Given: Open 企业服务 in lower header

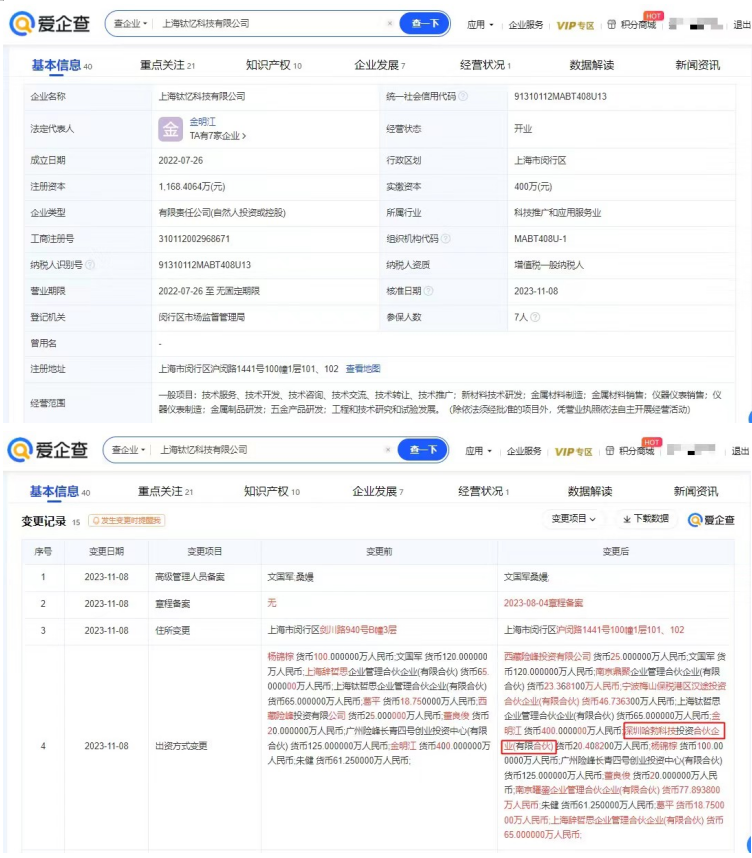Looking at the screenshot, I should click(524, 451).
